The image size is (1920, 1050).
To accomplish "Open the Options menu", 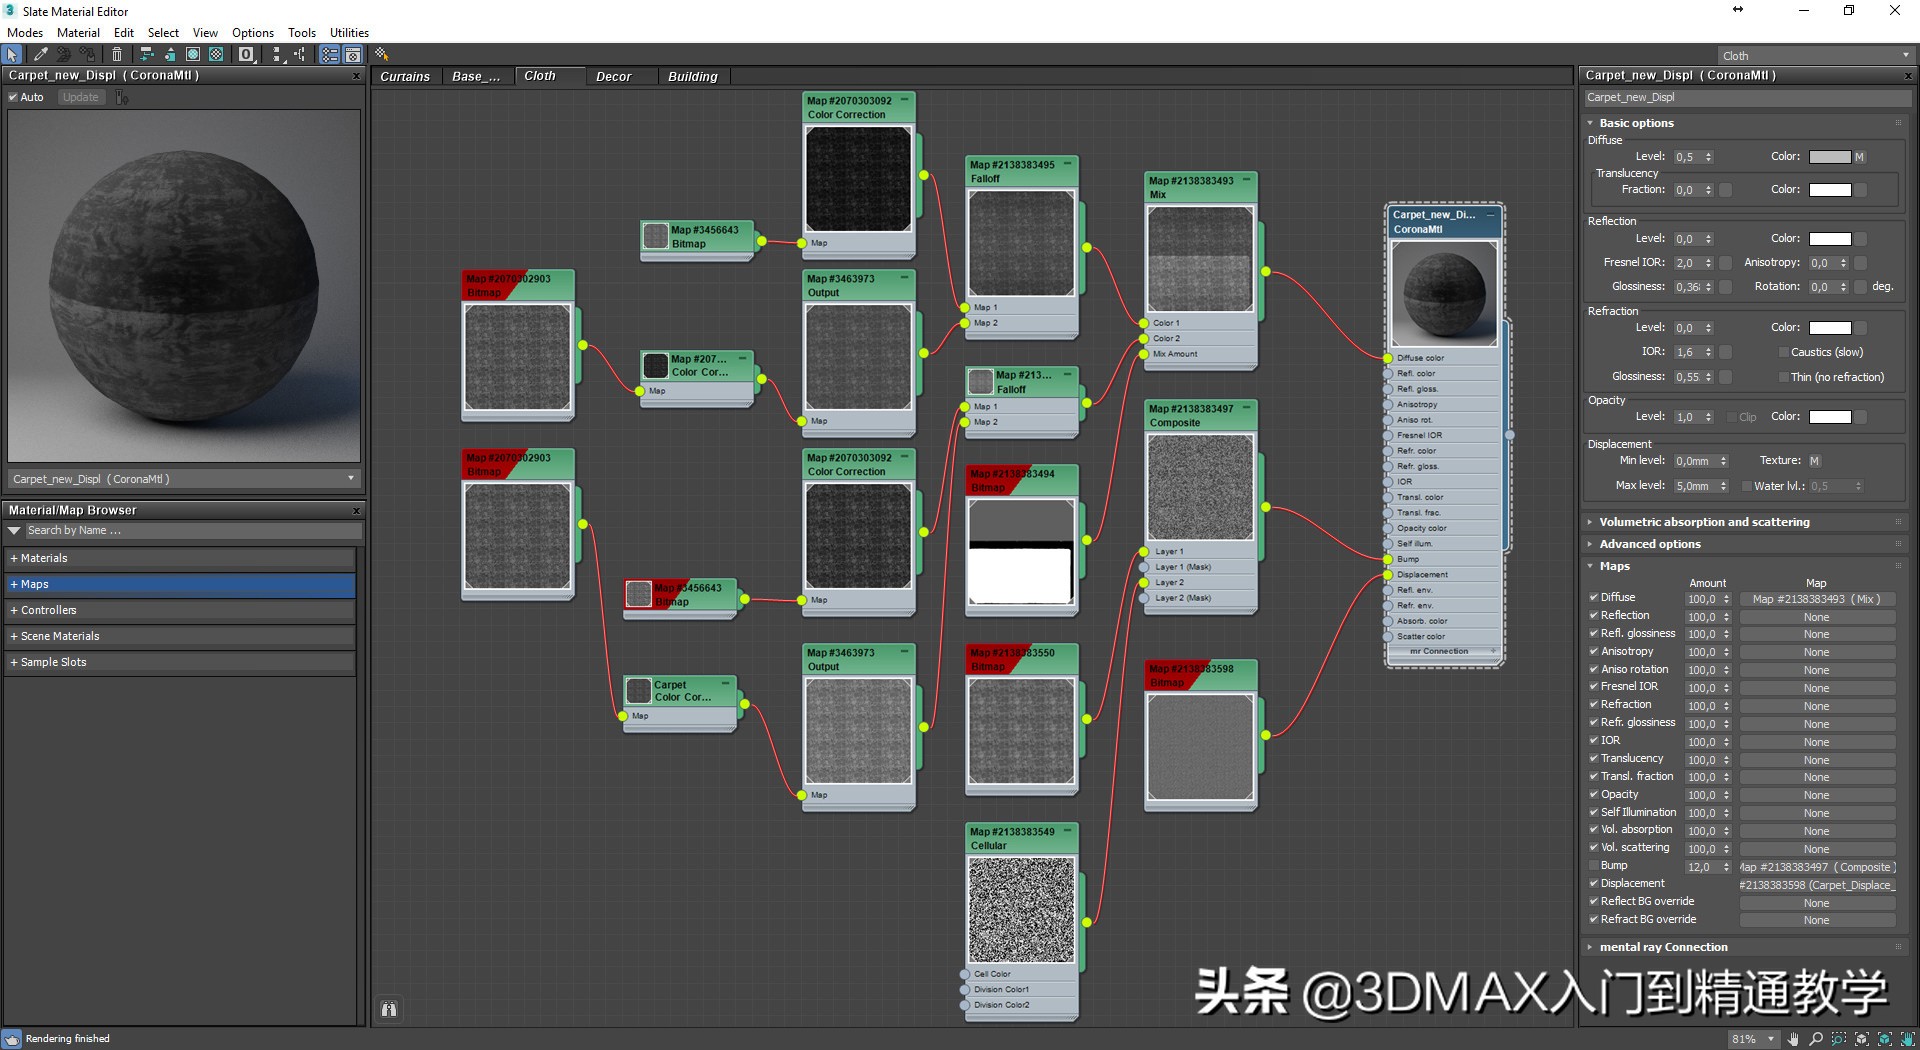I will coord(252,32).
